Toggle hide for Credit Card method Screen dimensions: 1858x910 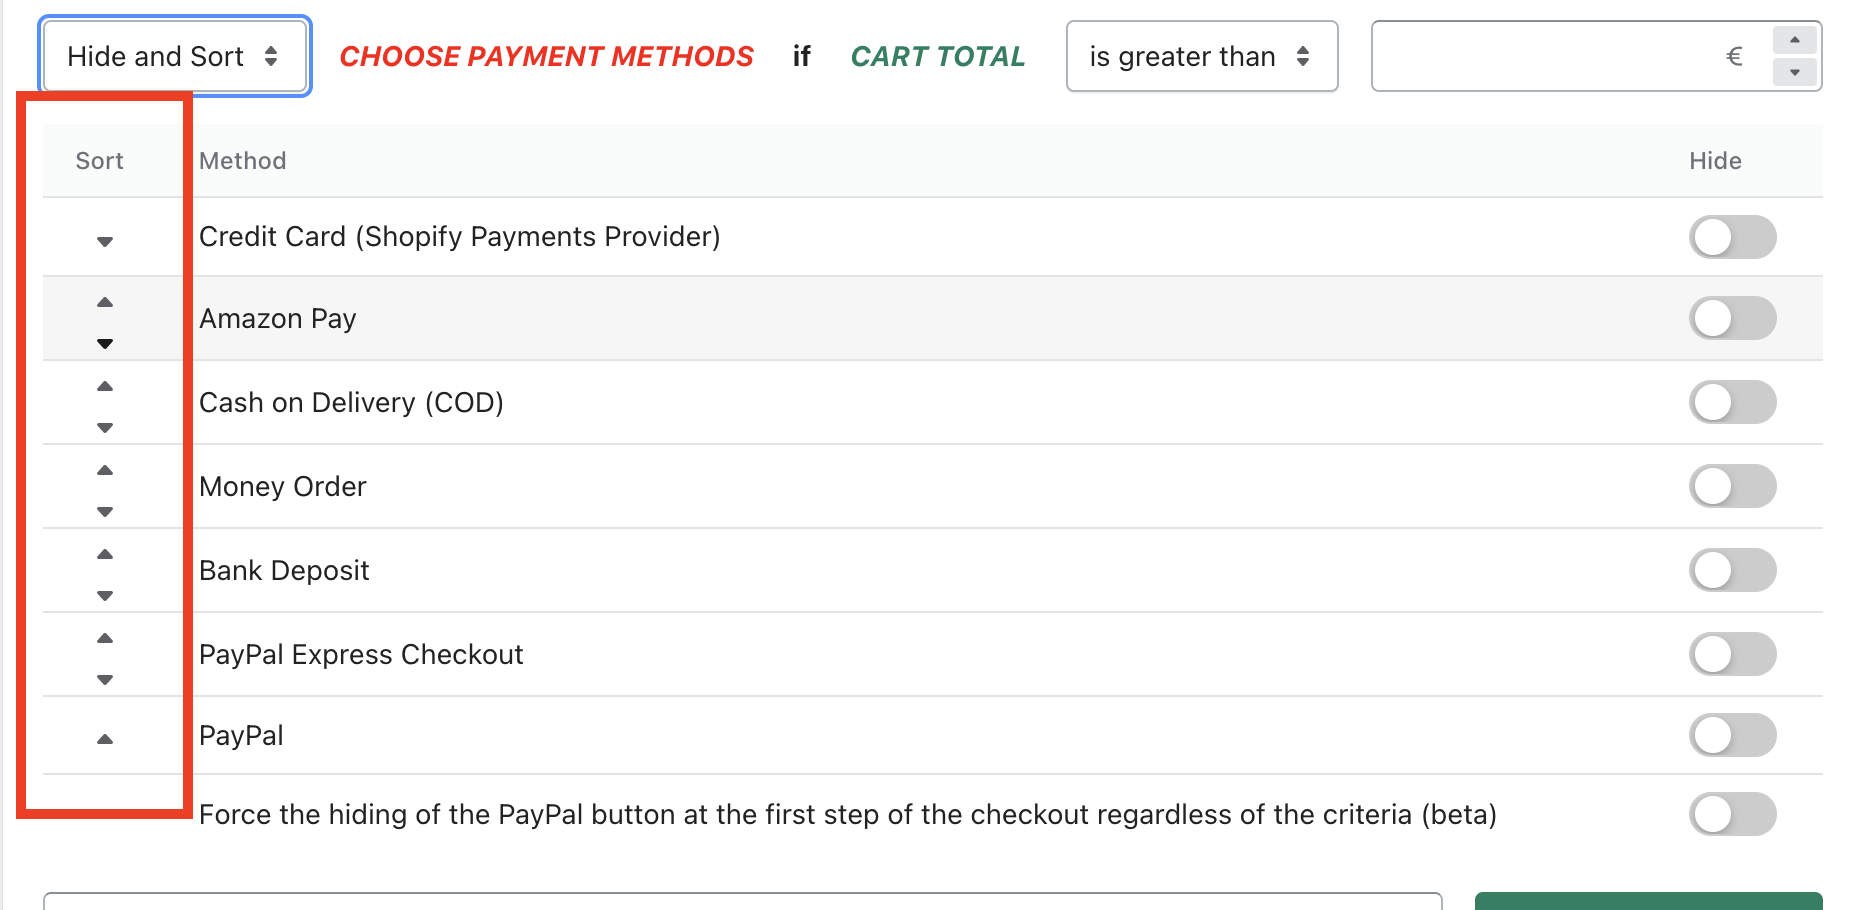click(x=1733, y=237)
